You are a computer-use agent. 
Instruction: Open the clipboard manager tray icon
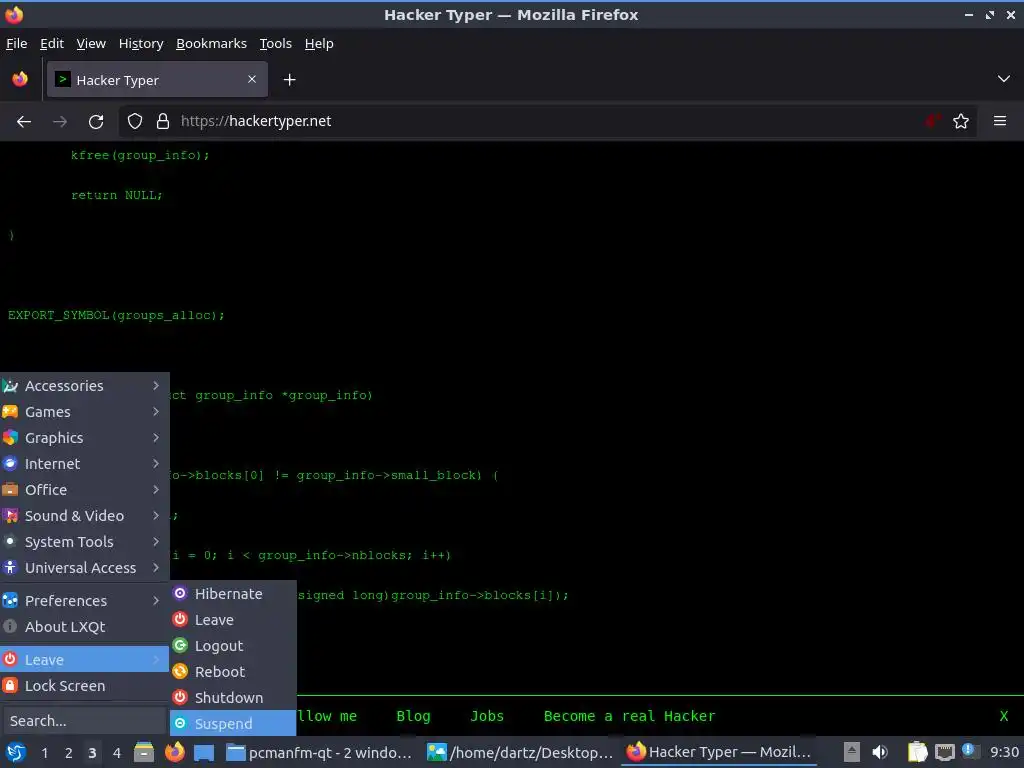(x=917, y=752)
